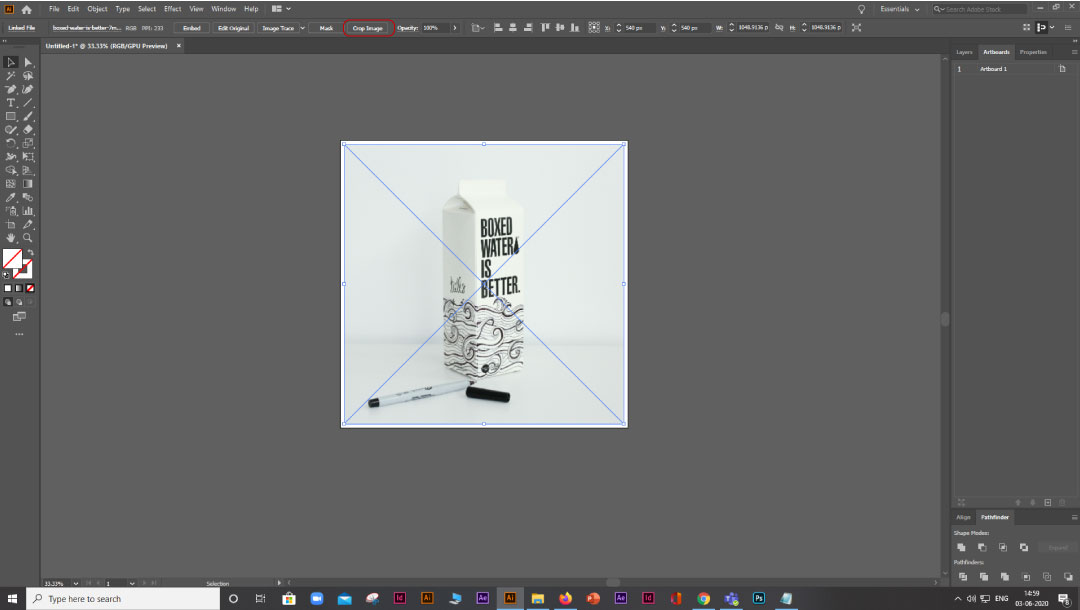Viewport: 1080px width, 610px height.
Task: Select the Rectangle tool
Action: pos(11,116)
